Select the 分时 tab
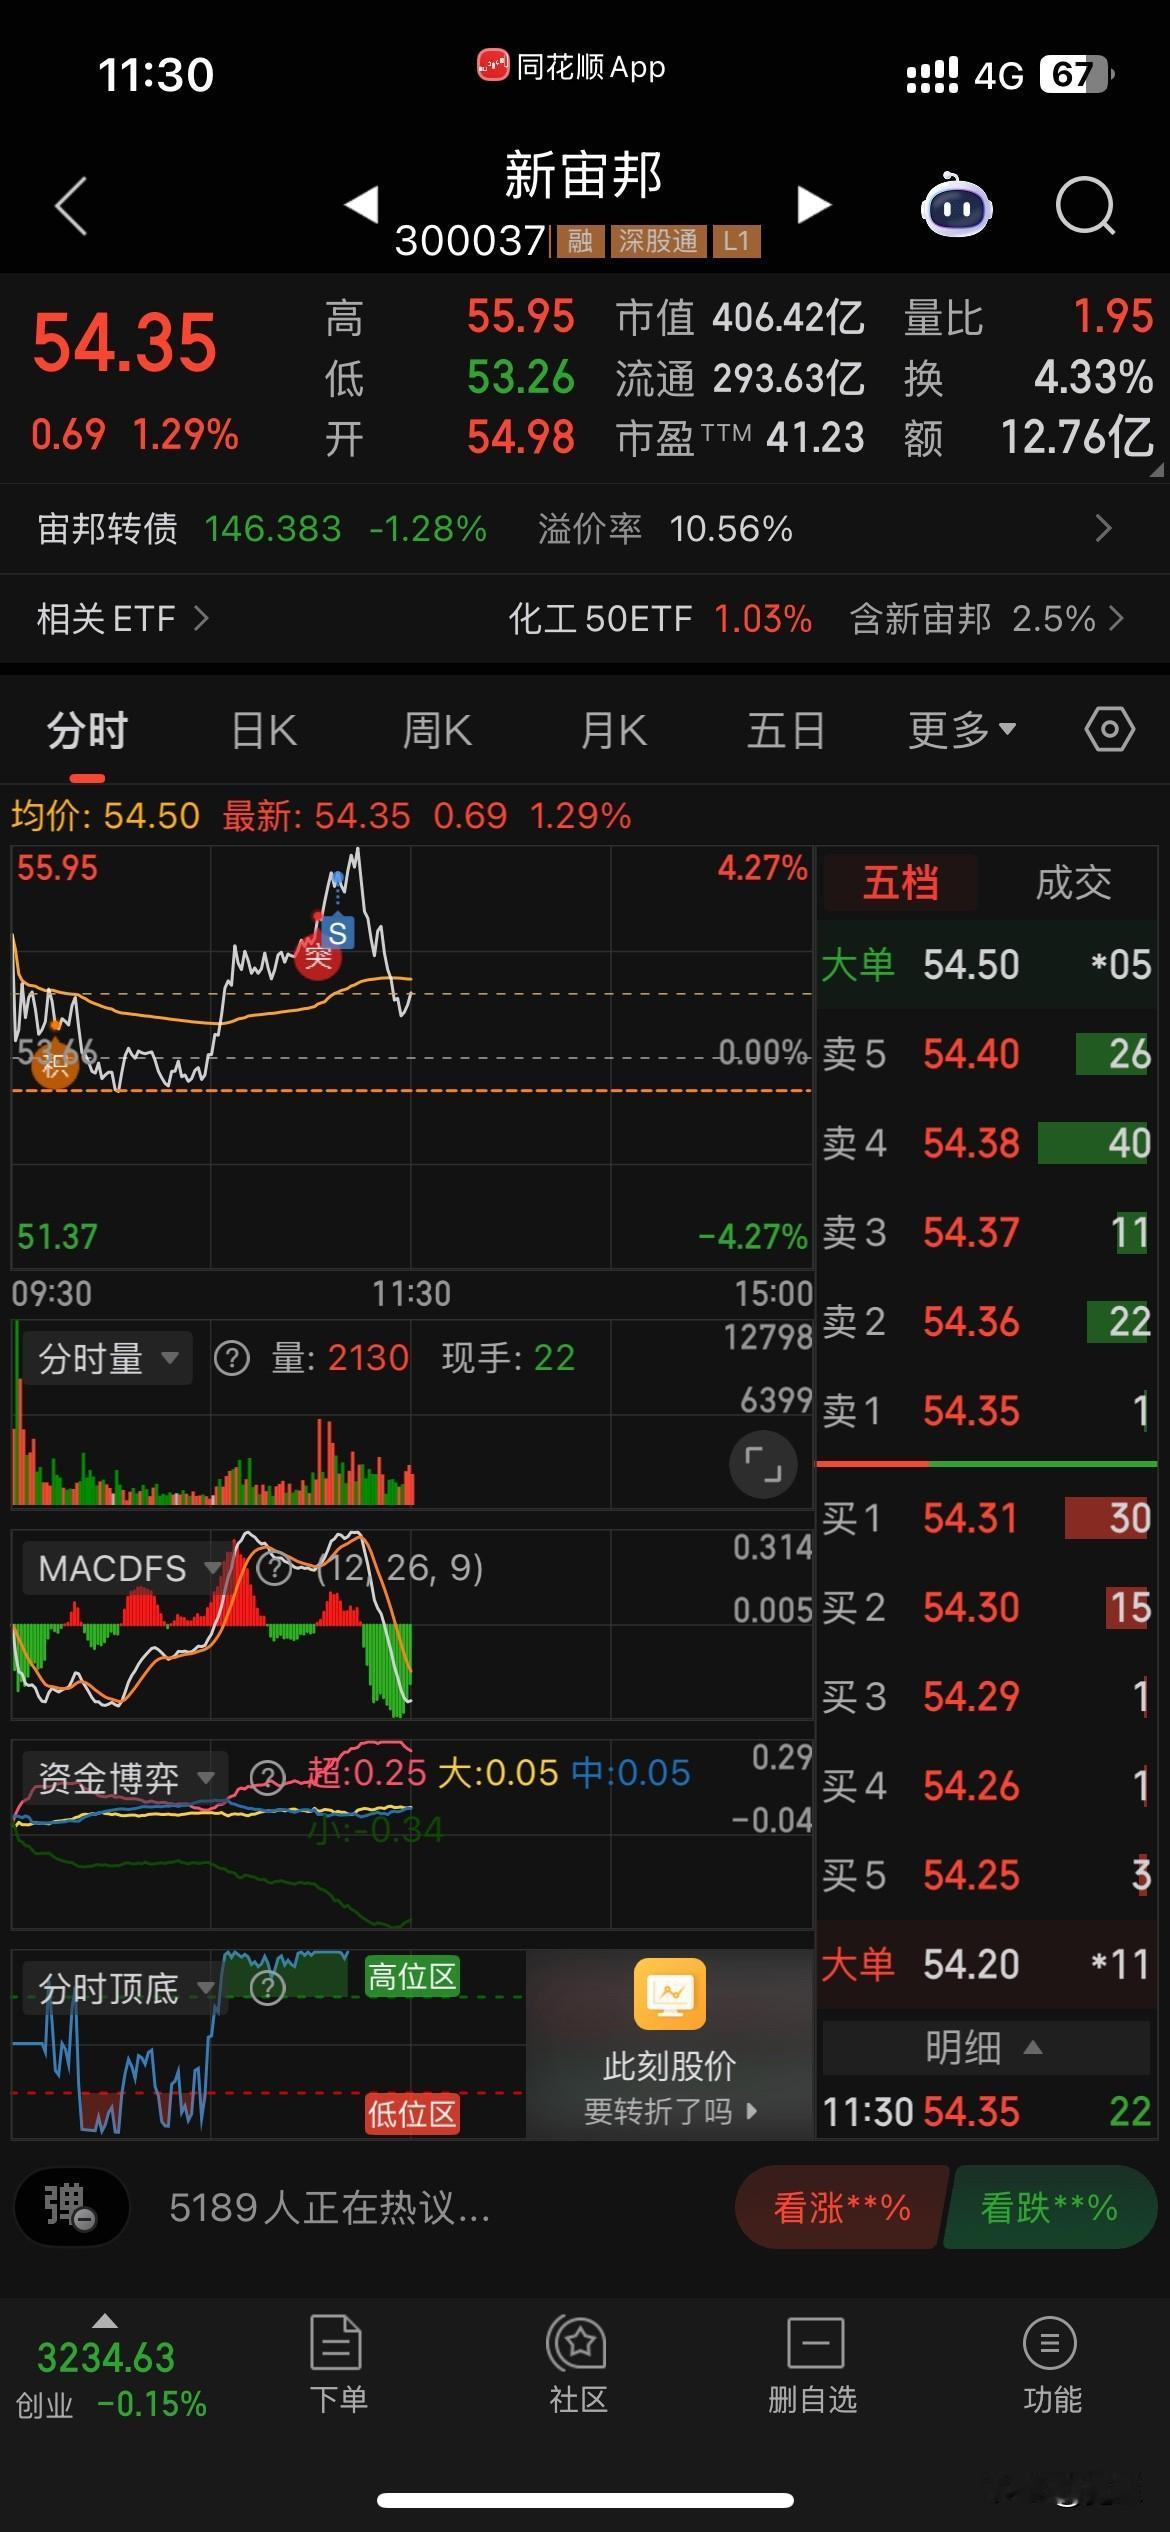This screenshot has width=1170, height=2532. click(87, 730)
